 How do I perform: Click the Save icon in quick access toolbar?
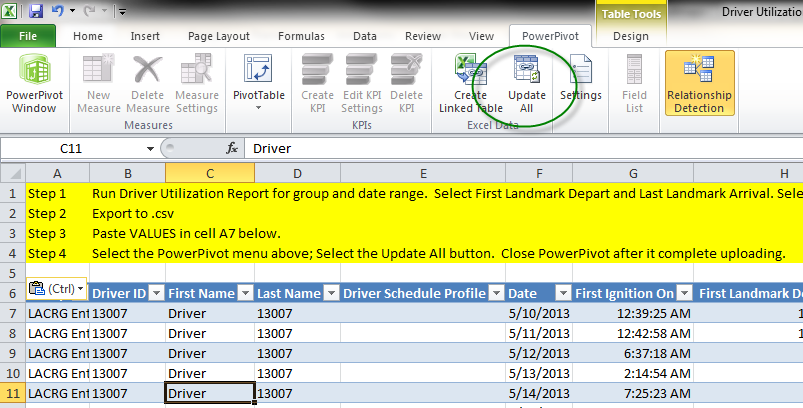(x=37, y=12)
